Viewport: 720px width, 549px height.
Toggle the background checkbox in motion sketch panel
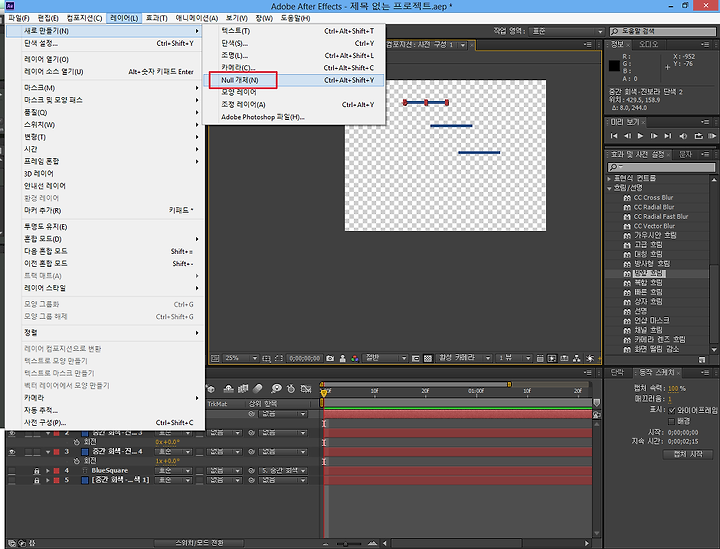click(x=672, y=421)
